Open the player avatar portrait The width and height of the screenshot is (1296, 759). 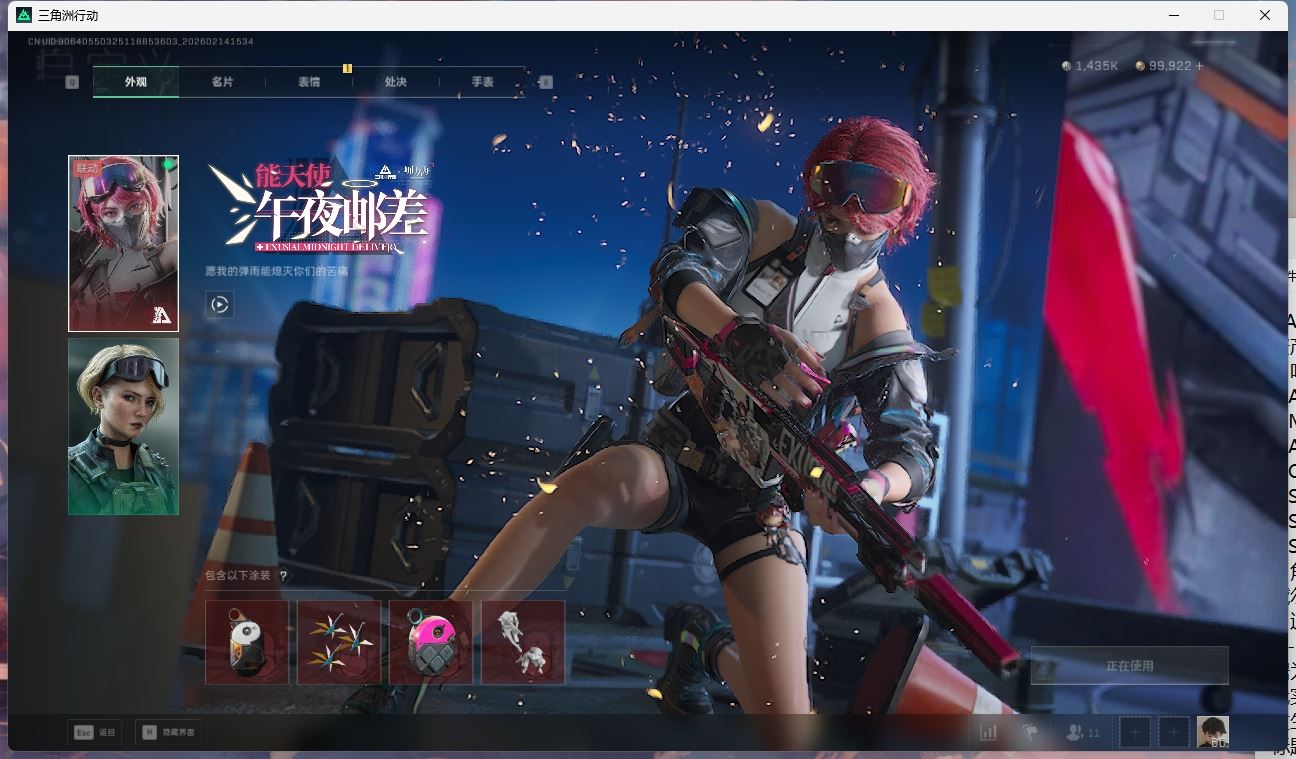1213,732
